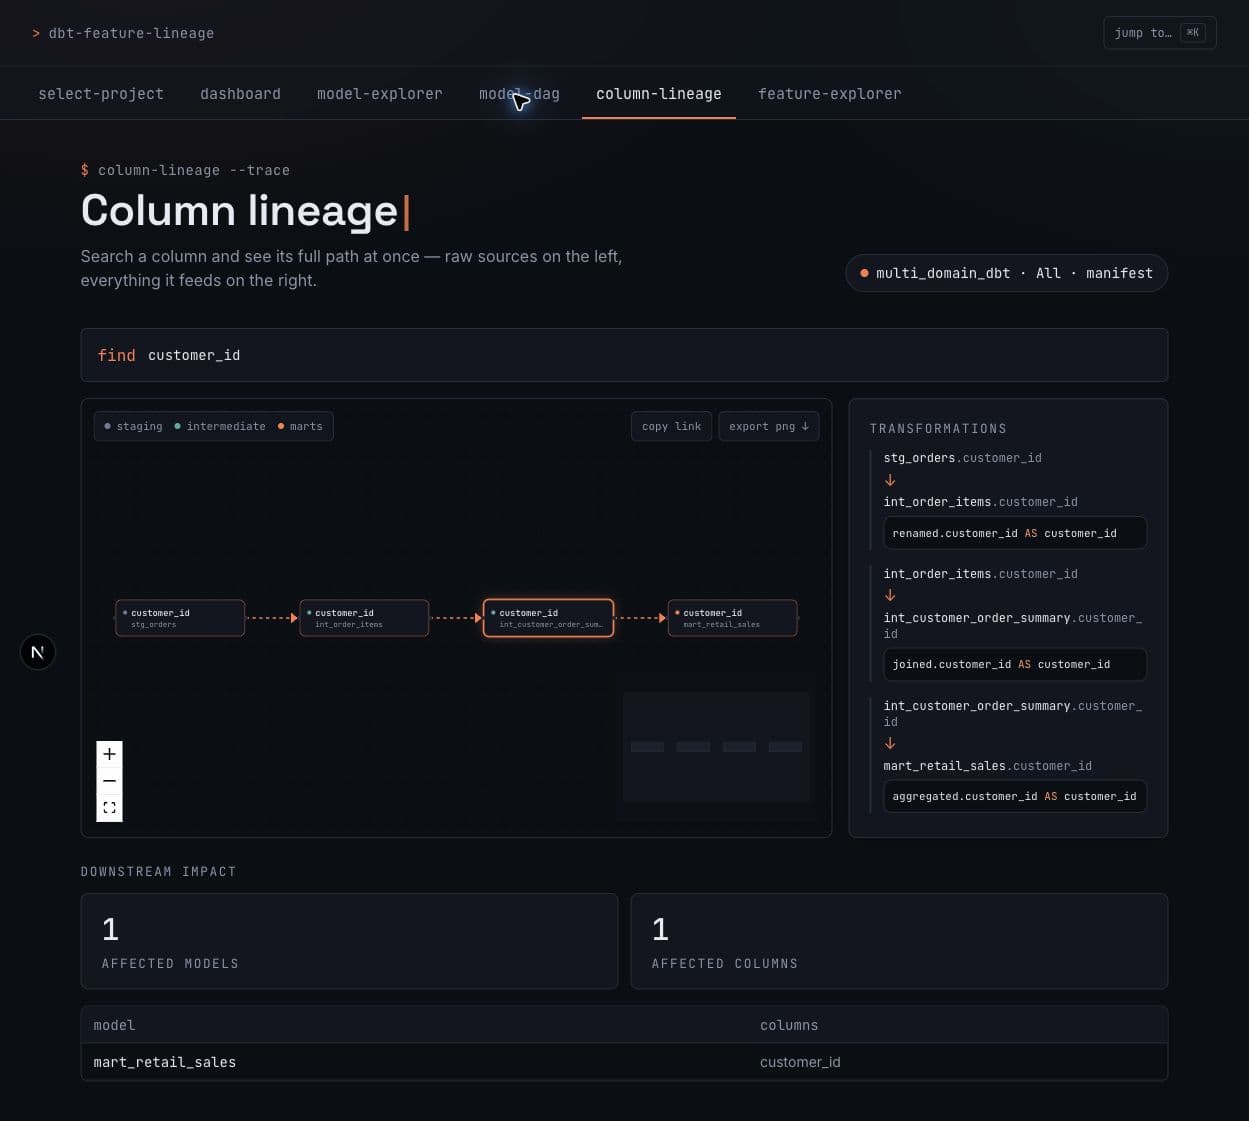Image resolution: width=1249 pixels, height=1121 pixels.
Task: Open the Affected Columns card
Action: (x=899, y=941)
